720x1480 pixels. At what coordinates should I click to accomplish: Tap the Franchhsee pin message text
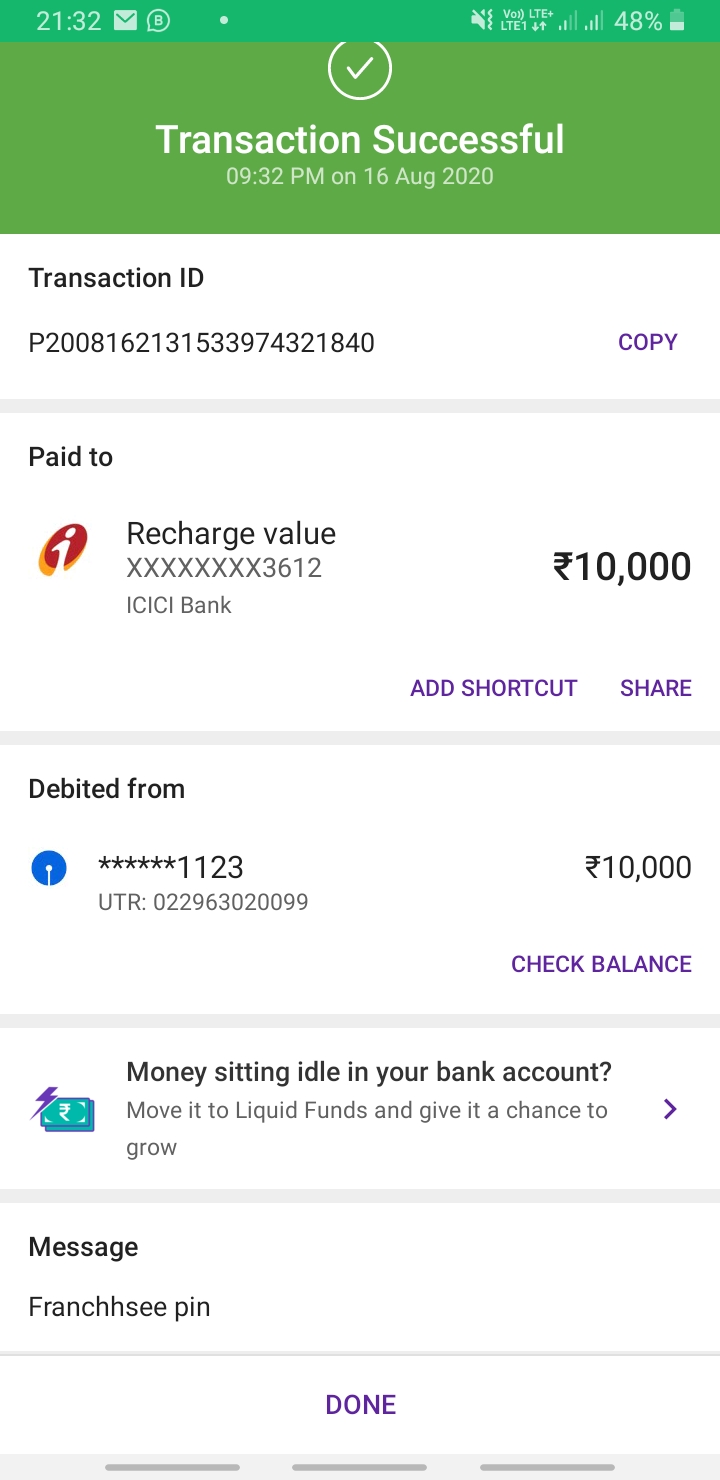point(119,1307)
